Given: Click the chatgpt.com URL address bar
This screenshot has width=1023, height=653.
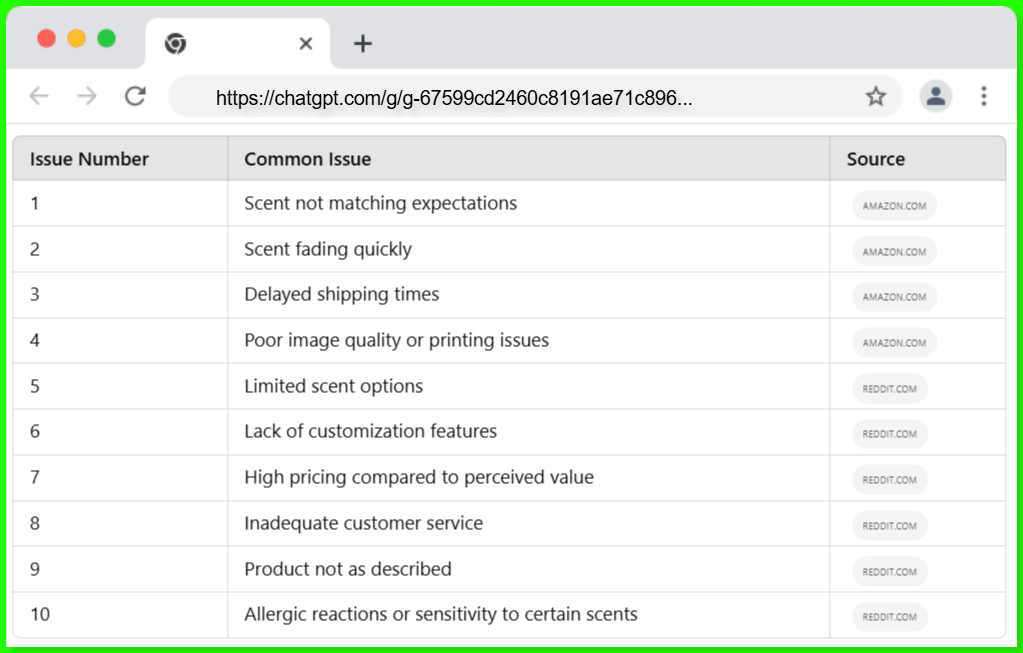Looking at the screenshot, I should (500, 97).
